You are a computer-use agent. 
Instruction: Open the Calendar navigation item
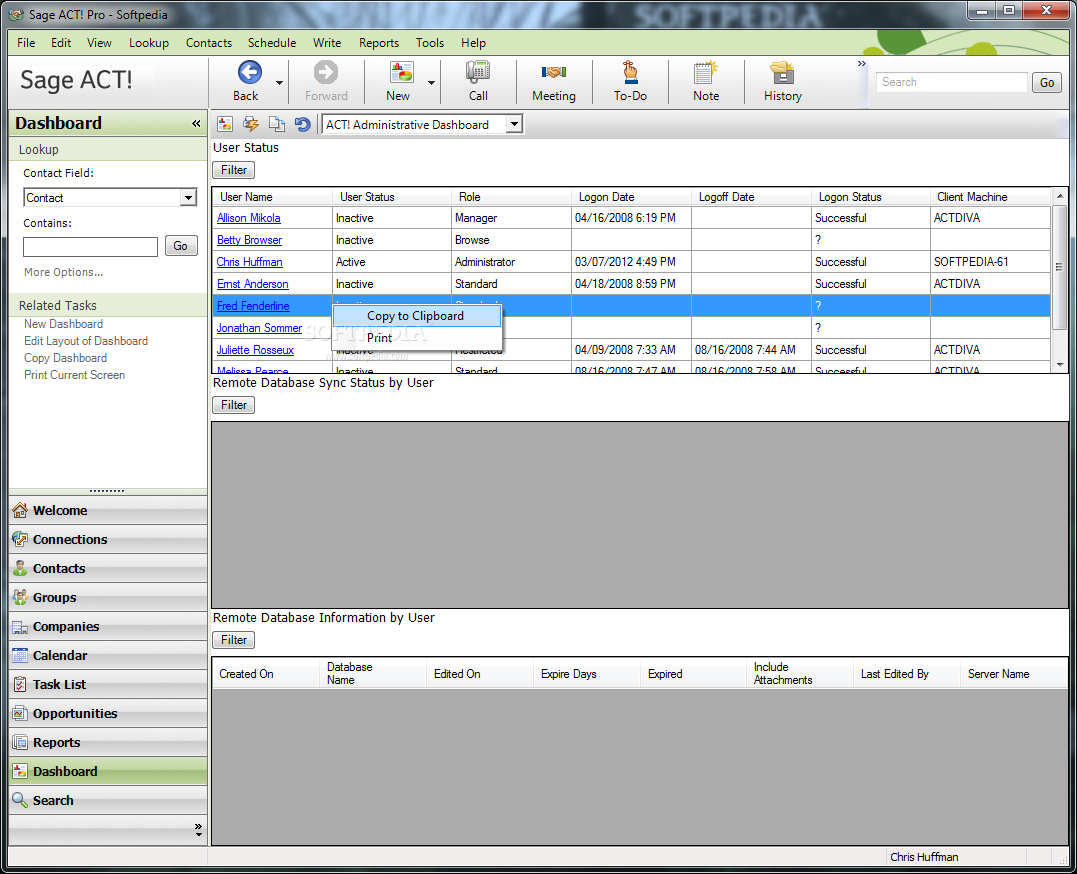[x=108, y=656]
